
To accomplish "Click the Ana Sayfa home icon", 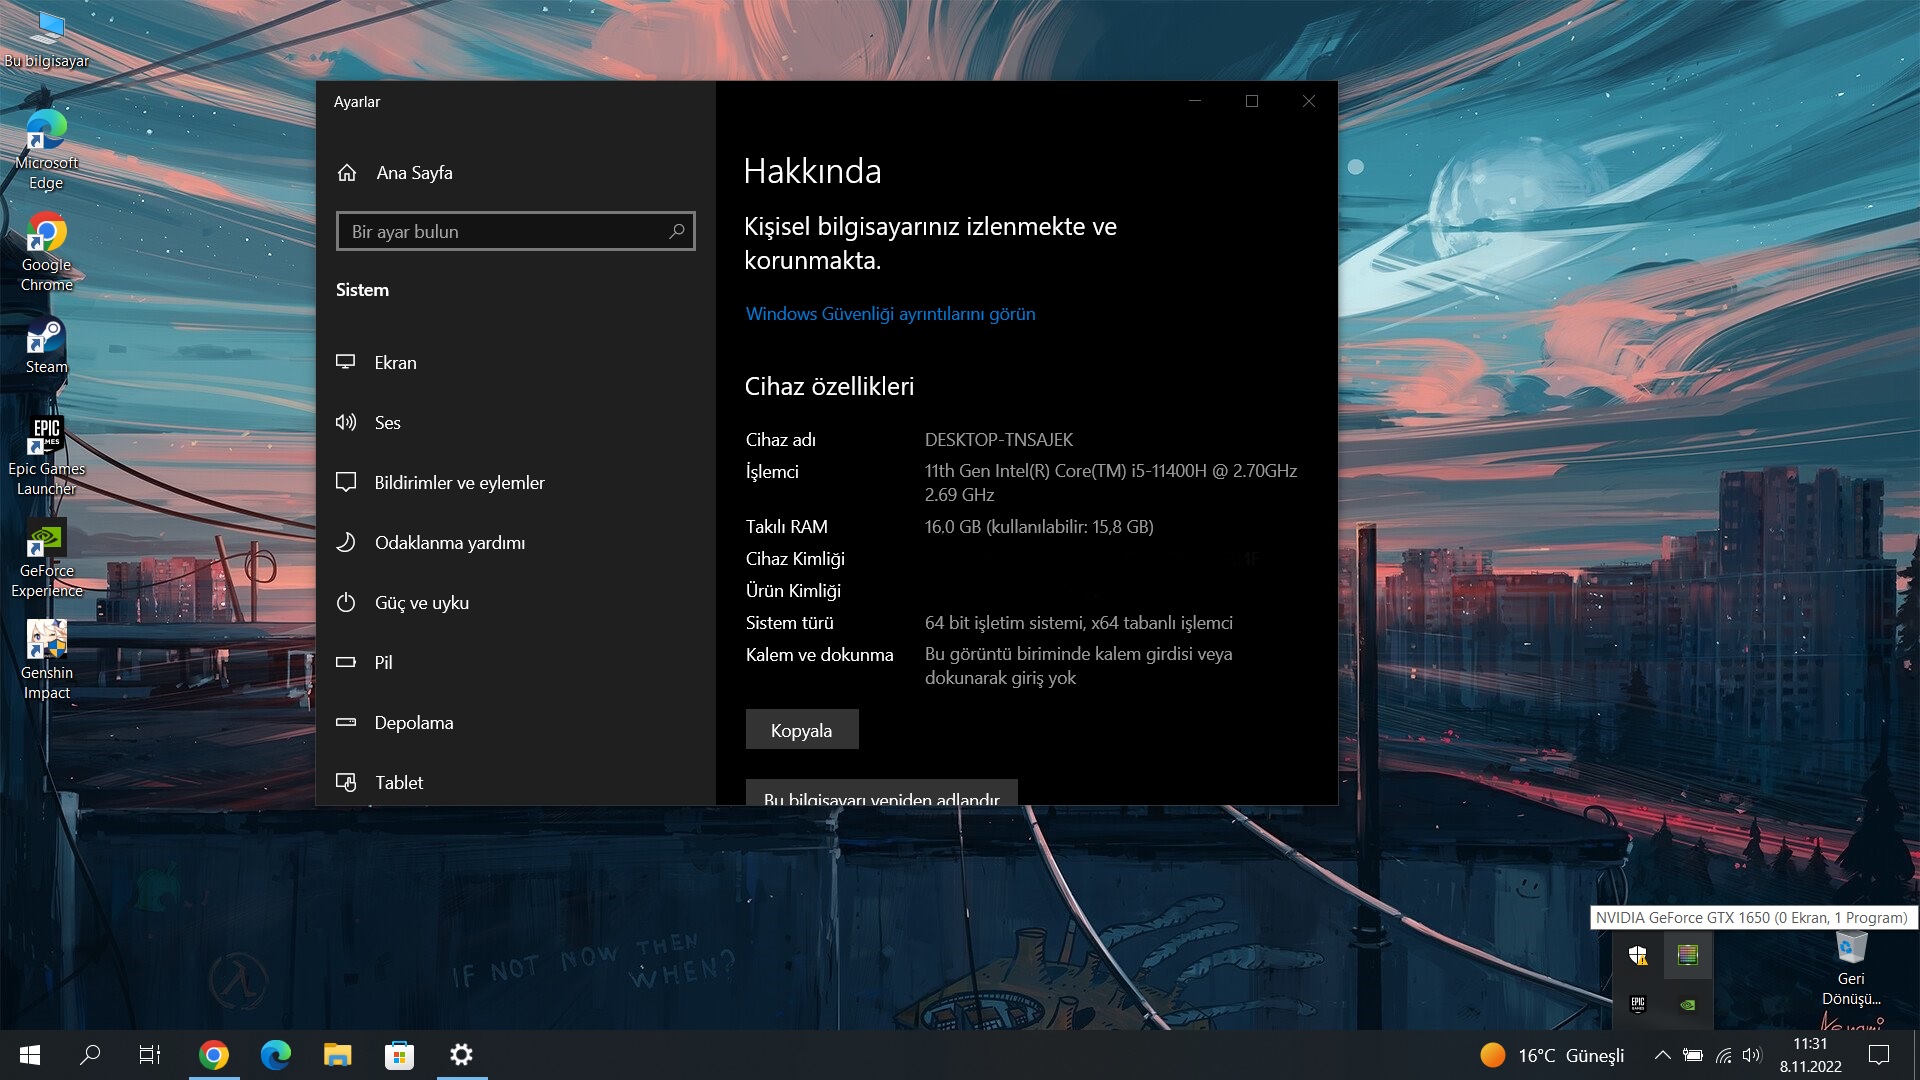I will pyautogui.click(x=347, y=173).
